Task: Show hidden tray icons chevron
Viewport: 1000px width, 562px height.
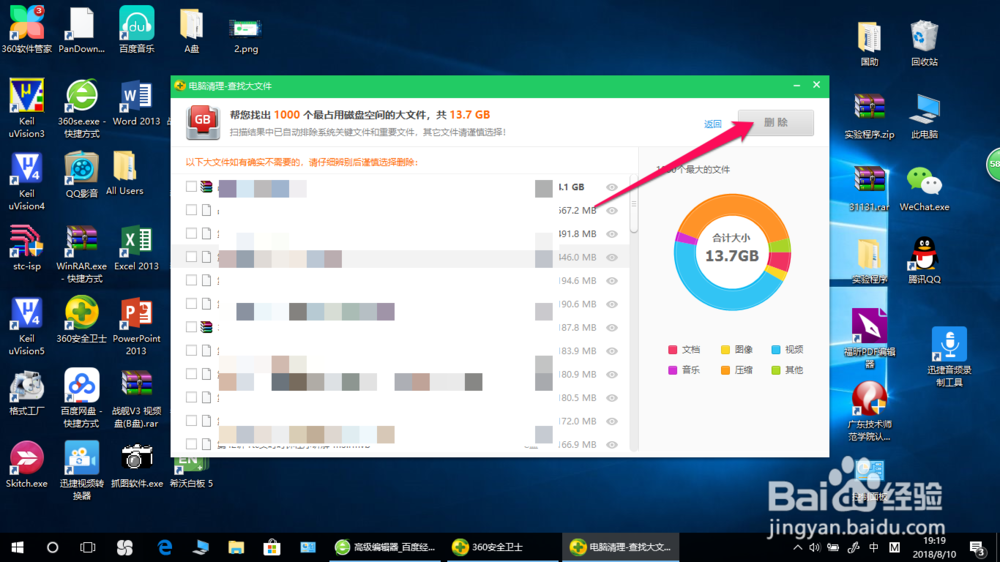Action: coord(798,547)
